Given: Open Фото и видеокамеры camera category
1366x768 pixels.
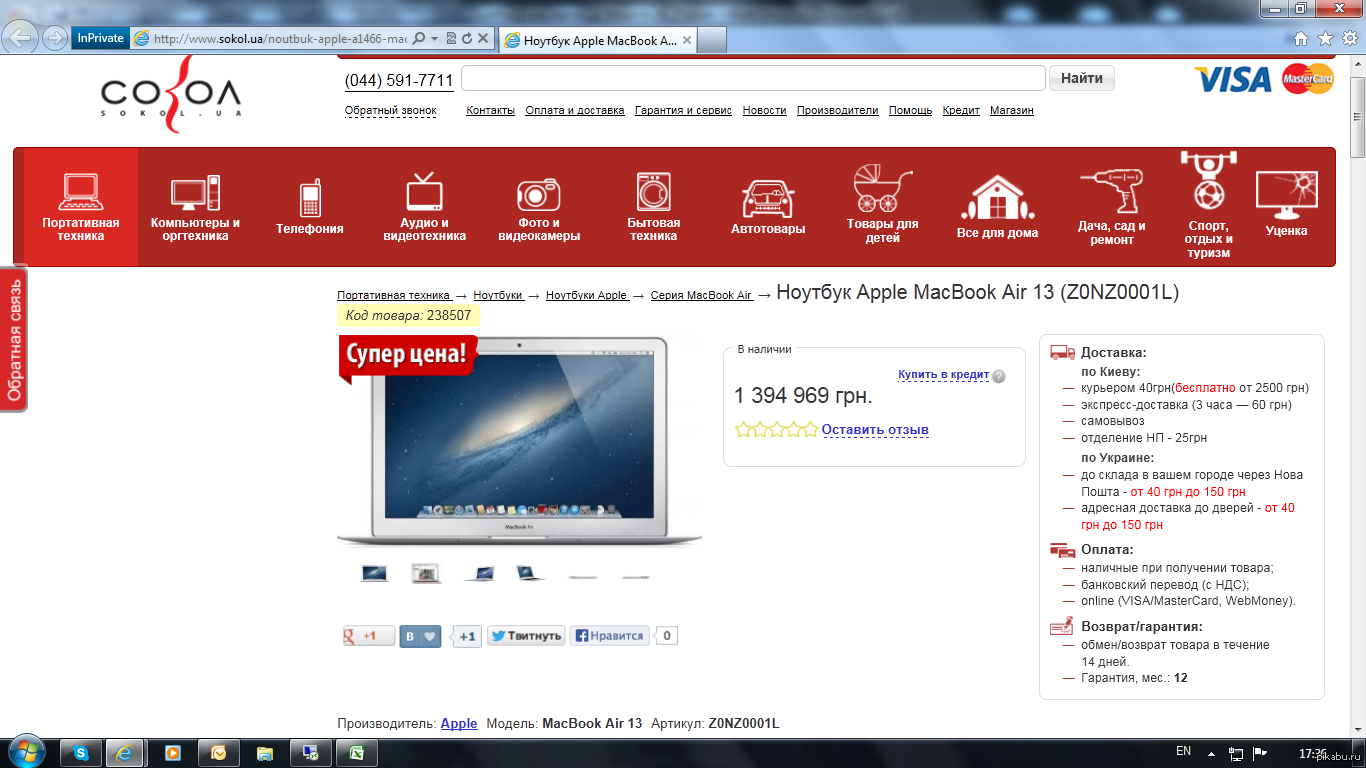Looking at the screenshot, I should (539, 207).
